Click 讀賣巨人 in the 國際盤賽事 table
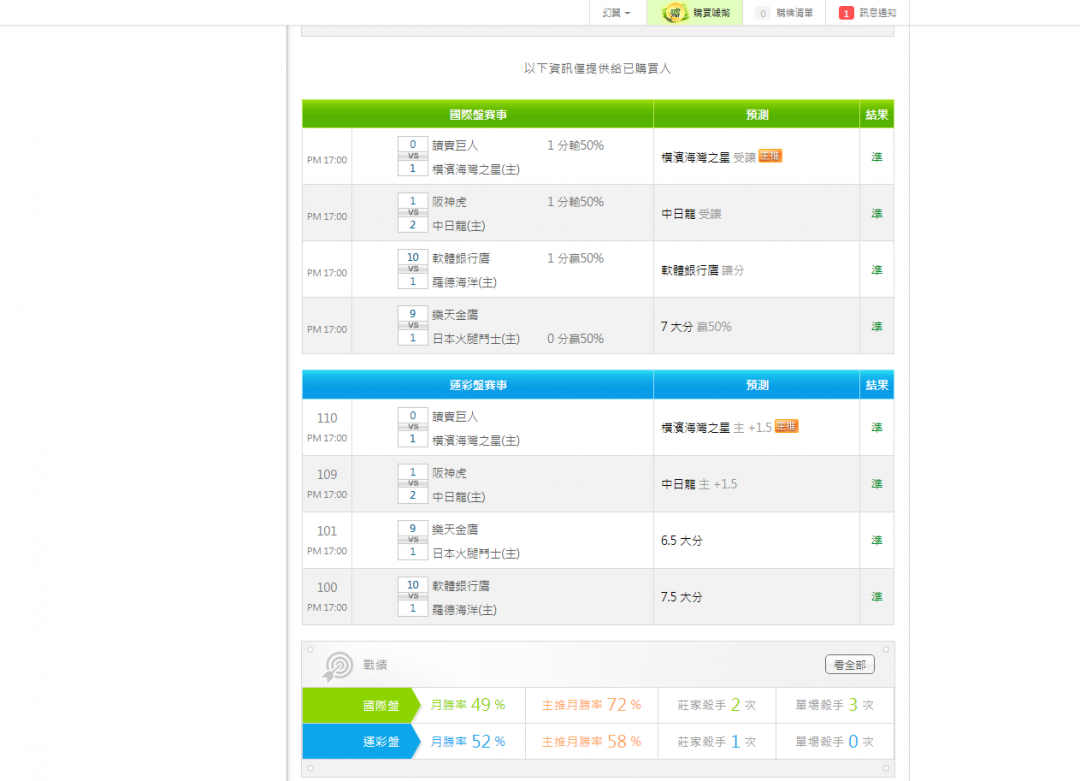The width and height of the screenshot is (1080, 781). [x=455, y=145]
